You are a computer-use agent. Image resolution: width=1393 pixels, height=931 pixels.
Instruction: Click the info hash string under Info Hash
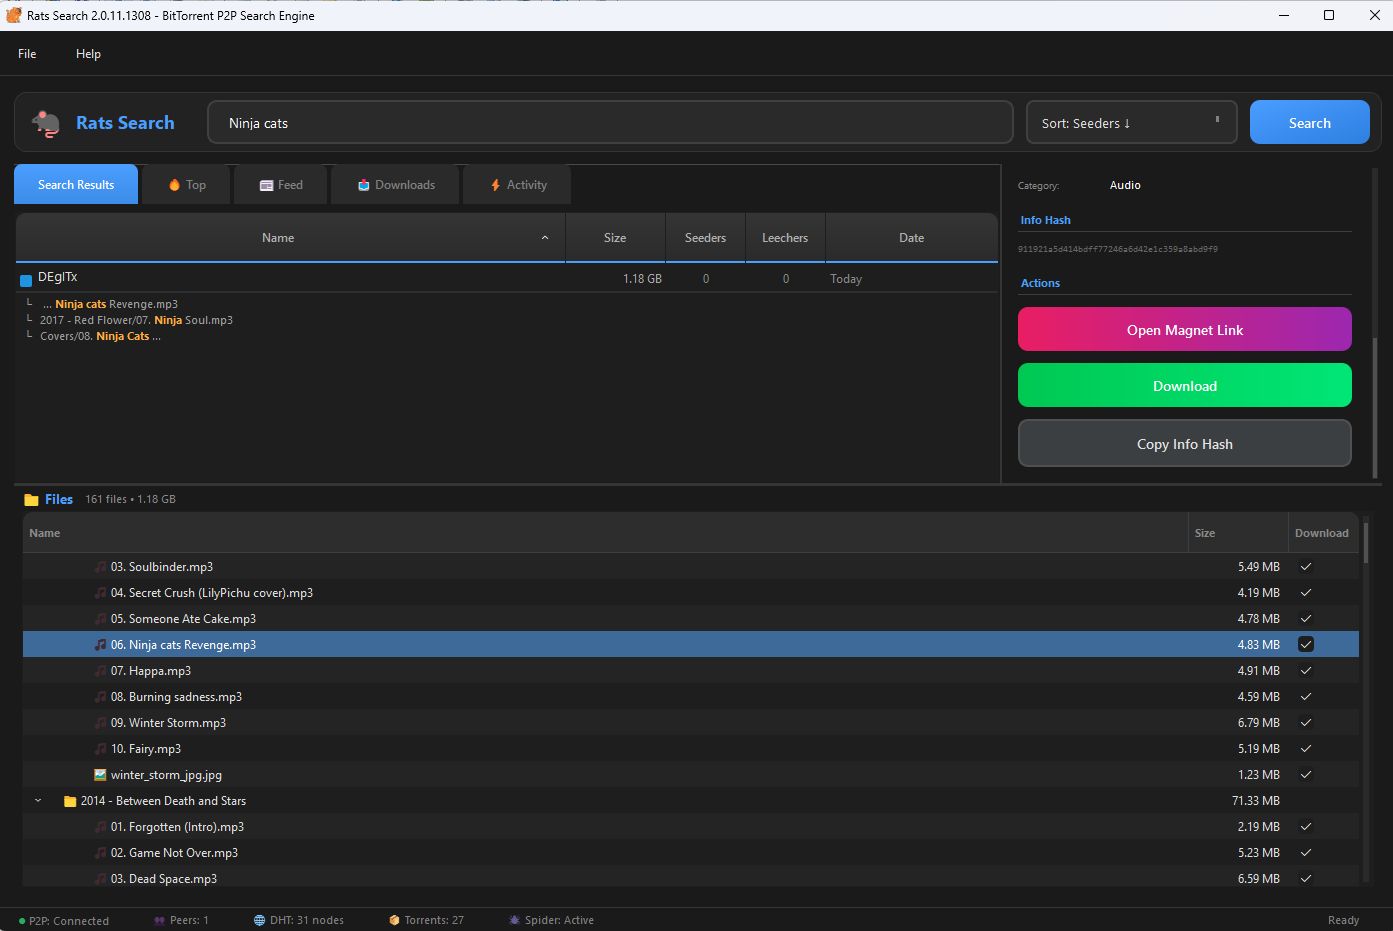coord(1118,249)
